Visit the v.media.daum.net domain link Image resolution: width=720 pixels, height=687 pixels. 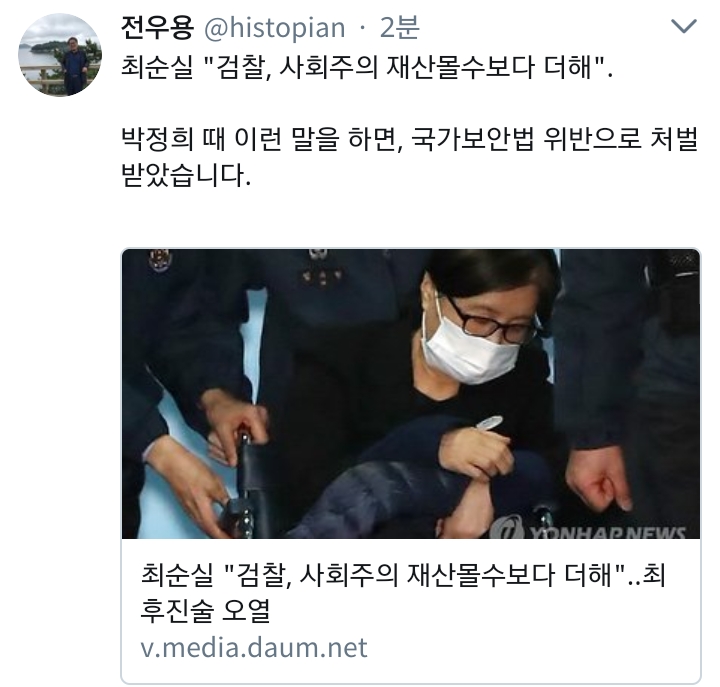pos(254,648)
